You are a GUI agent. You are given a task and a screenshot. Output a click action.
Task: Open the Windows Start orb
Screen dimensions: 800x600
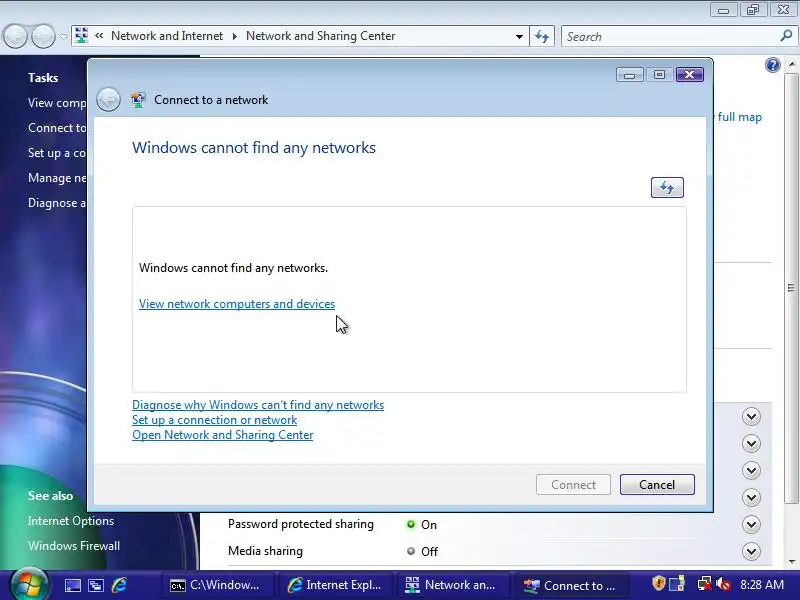(29, 585)
